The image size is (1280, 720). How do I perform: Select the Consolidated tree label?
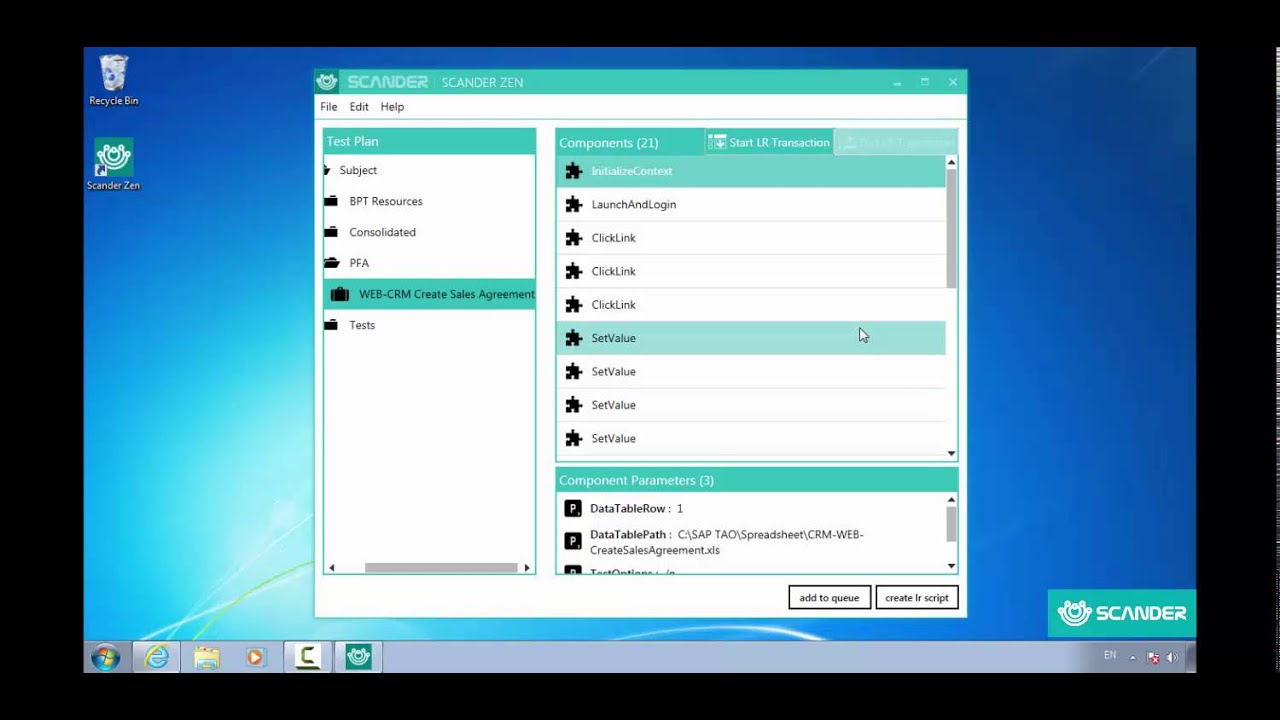tap(382, 232)
